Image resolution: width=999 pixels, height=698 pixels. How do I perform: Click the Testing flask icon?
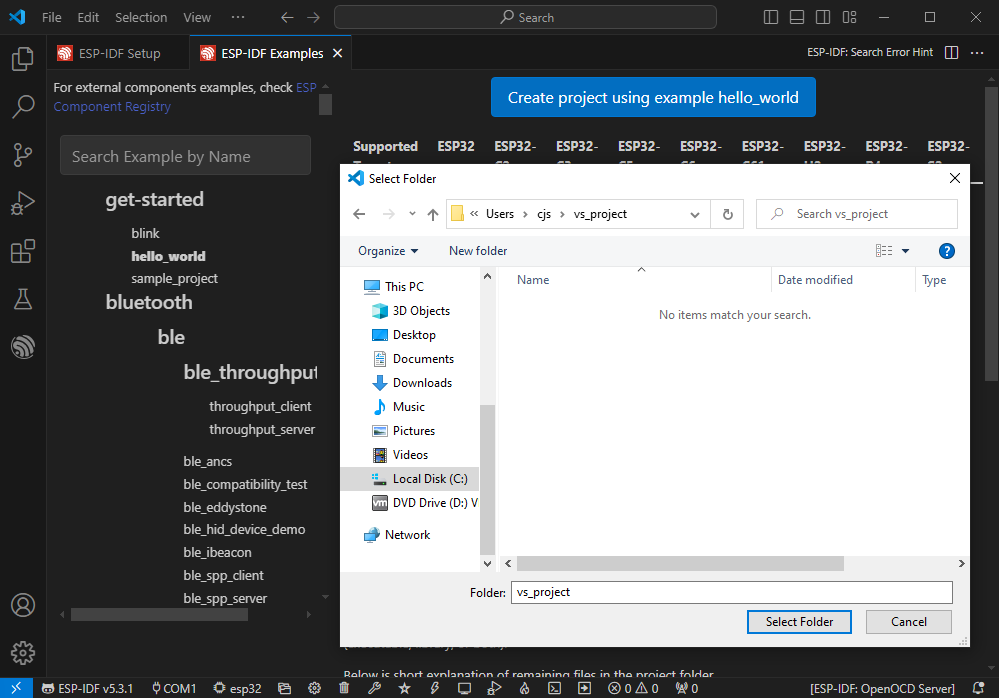tap(22, 299)
